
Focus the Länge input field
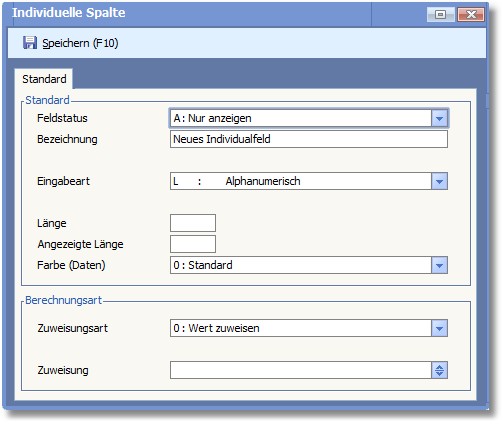pyautogui.click(x=193, y=223)
